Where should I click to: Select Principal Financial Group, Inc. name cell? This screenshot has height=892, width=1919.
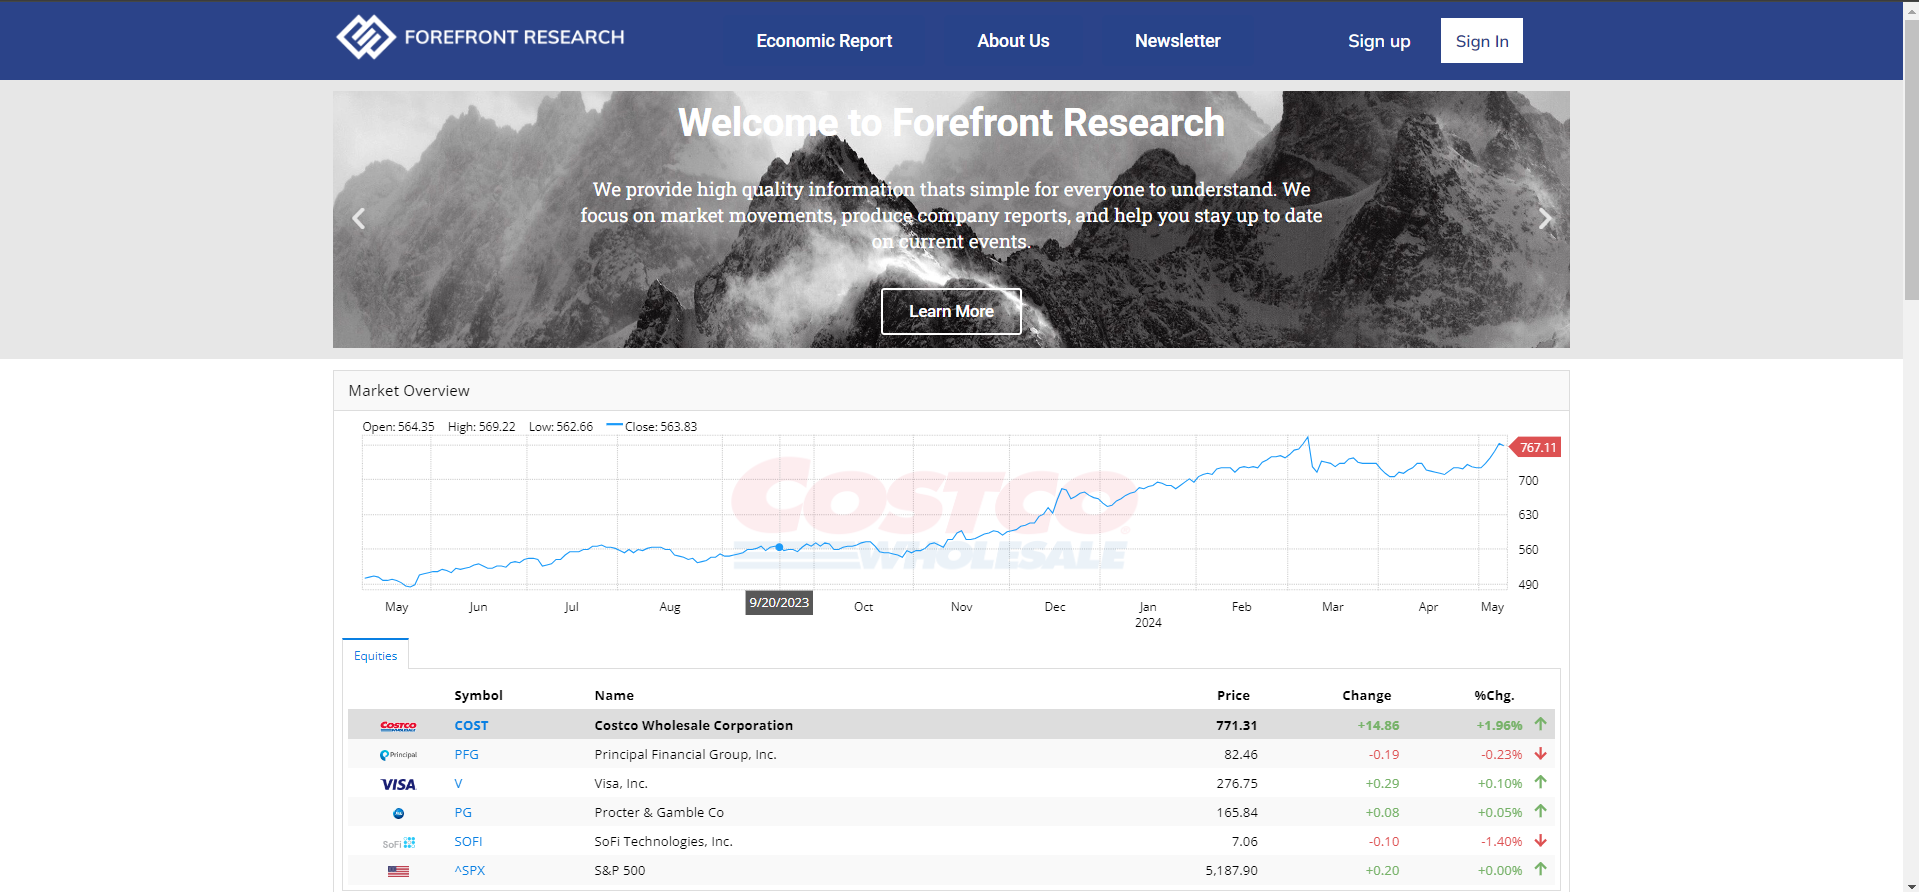(685, 755)
